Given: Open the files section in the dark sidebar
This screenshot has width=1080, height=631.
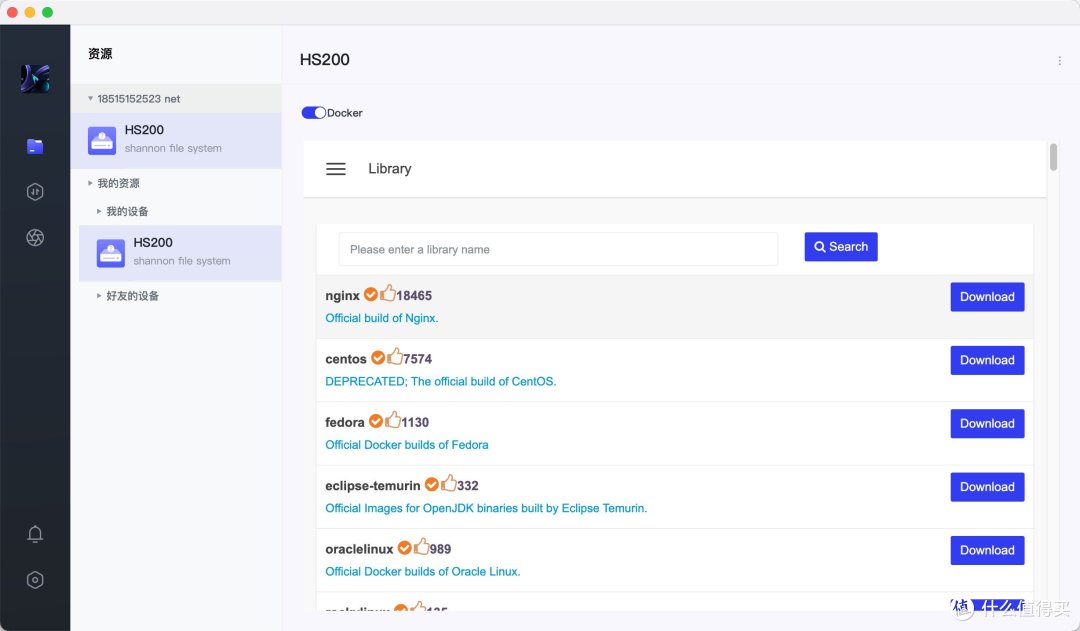Looking at the screenshot, I should pos(35,146).
